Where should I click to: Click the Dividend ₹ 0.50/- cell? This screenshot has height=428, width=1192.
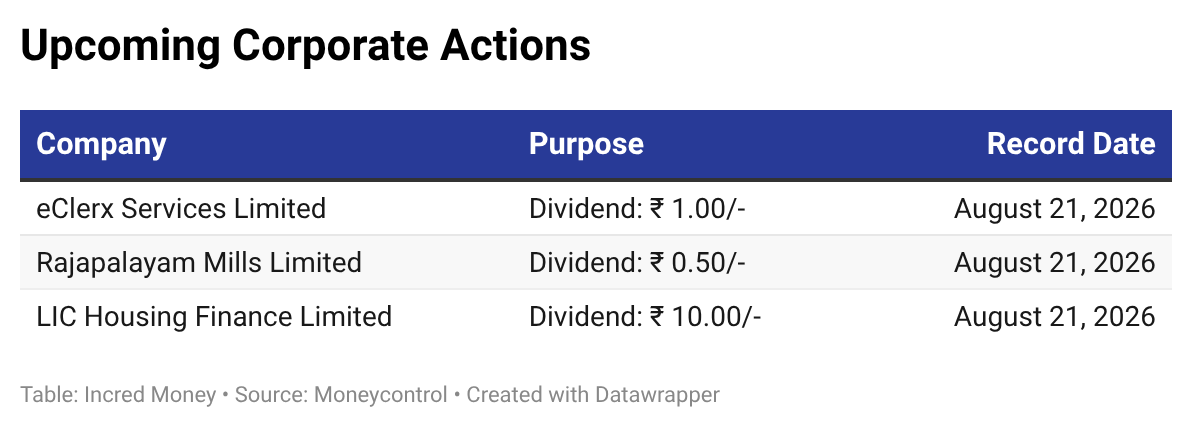[x=637, y=262]
